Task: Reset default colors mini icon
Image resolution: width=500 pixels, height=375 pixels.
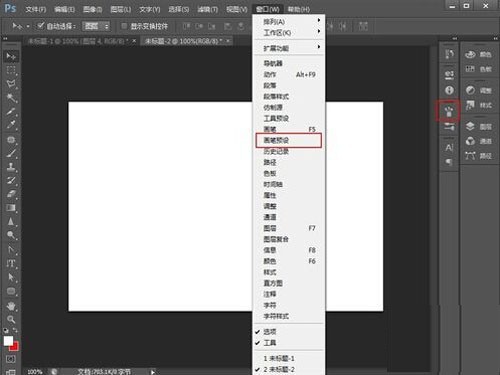Action: click(x=6, y=331)
